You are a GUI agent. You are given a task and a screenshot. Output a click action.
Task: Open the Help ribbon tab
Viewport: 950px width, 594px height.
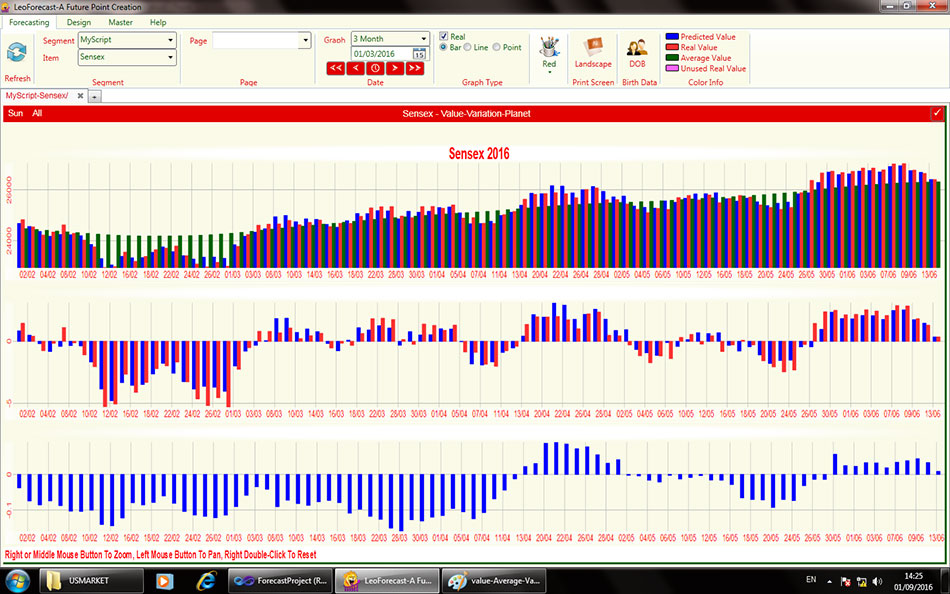pos(158,22)
